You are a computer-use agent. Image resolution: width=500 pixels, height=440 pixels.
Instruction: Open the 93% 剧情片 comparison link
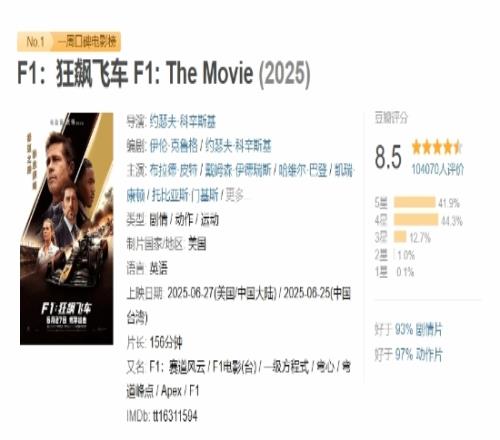click(x=418, y=330)
